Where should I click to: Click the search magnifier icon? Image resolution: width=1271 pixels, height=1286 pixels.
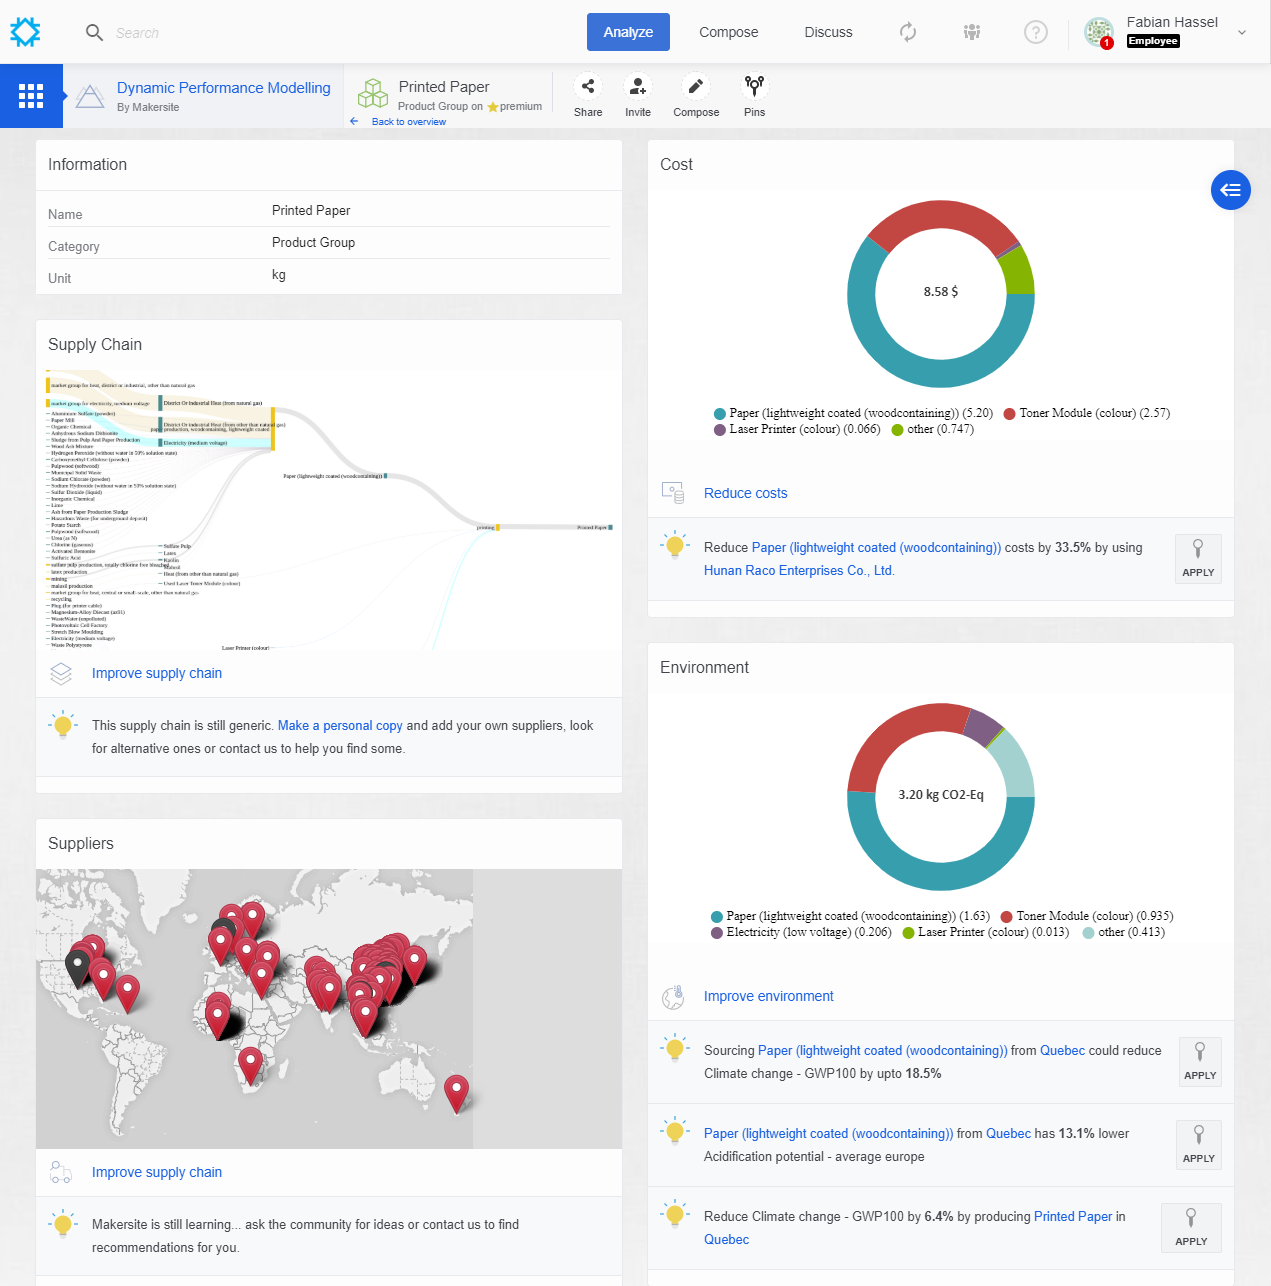tap(94, 33)
